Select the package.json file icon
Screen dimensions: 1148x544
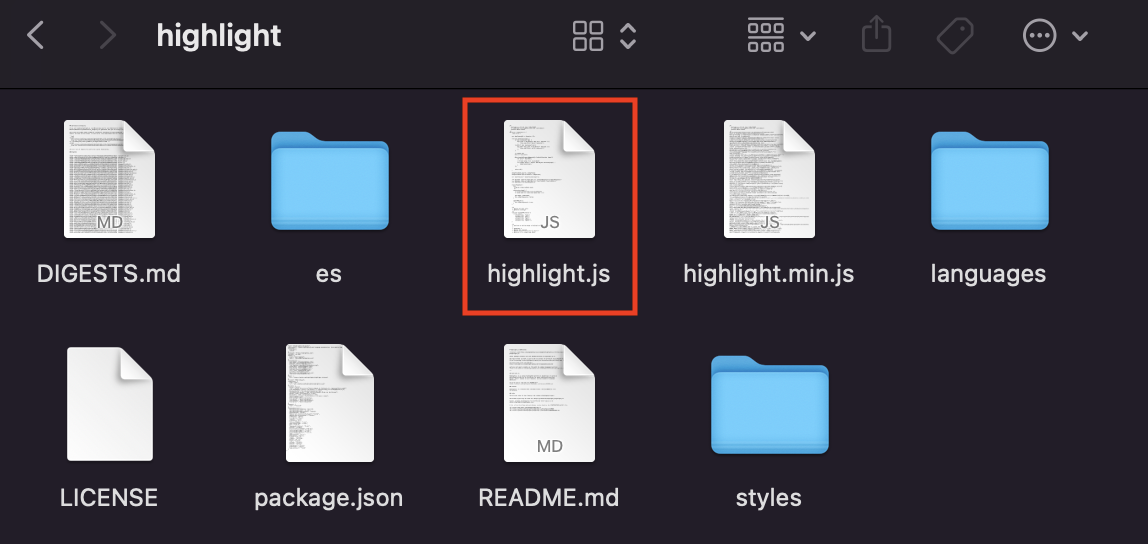(x=329, y=403)
